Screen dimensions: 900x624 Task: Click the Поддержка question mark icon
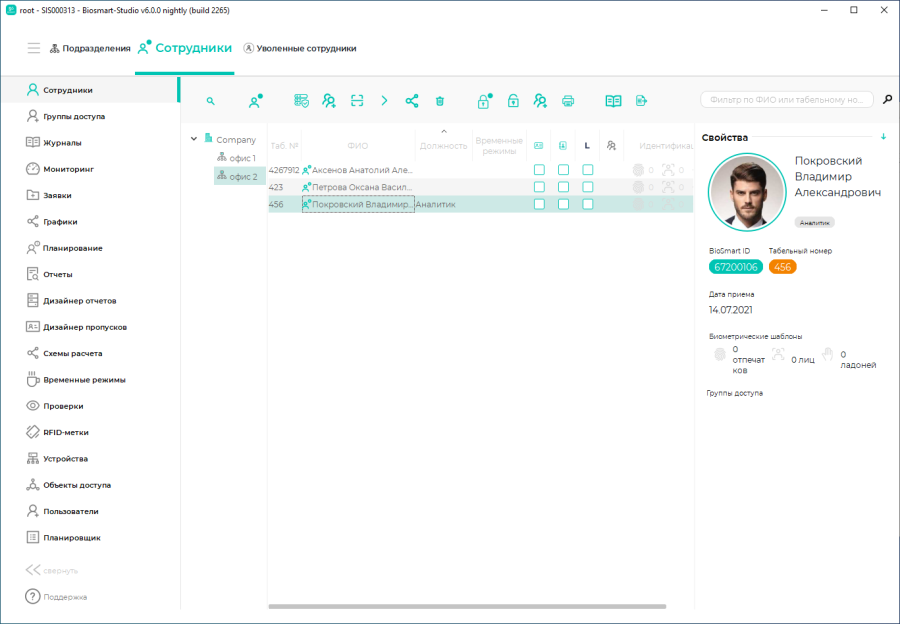point(33,596)
